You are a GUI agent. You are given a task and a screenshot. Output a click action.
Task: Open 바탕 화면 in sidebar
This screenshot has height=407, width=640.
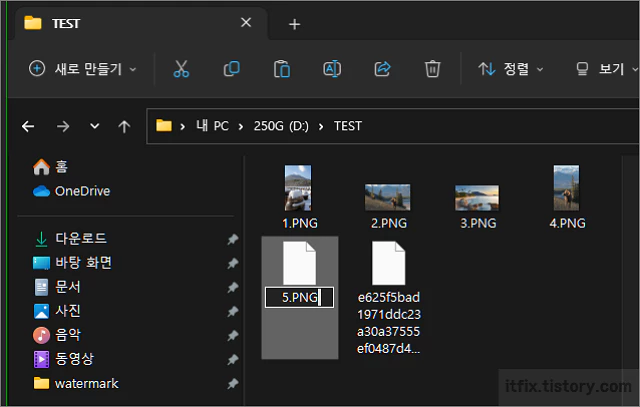pyautogui.click(x=72, y=262)
